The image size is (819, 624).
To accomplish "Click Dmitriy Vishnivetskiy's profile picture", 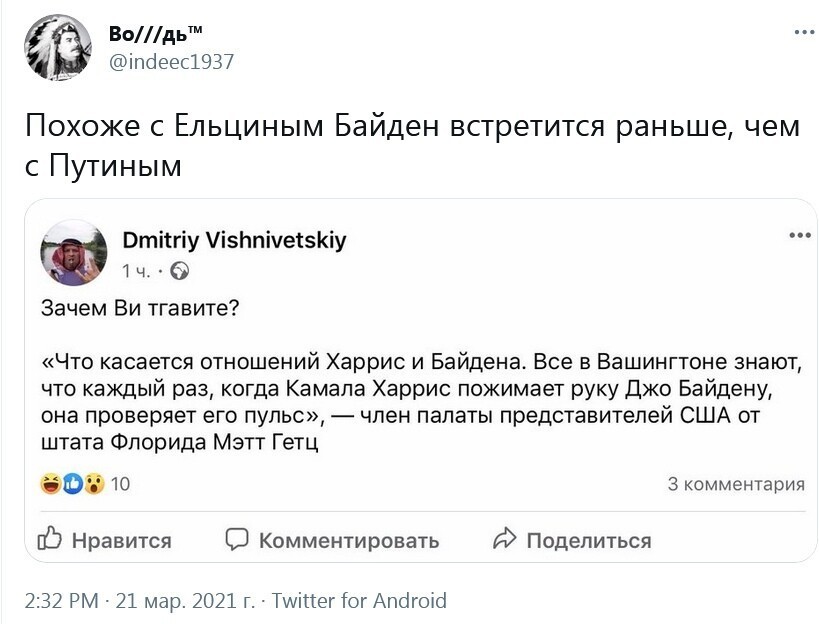I will pyautogui.click(x=74, y=253).
